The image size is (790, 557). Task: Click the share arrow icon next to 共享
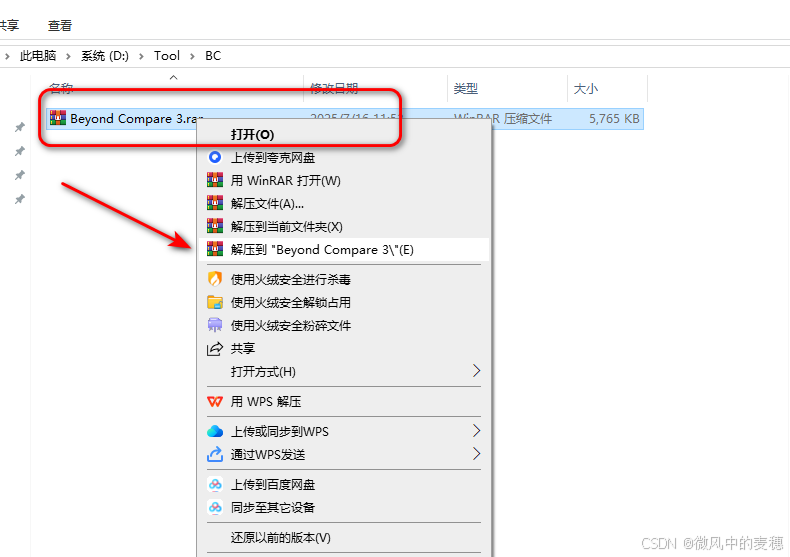coord(215,349)
